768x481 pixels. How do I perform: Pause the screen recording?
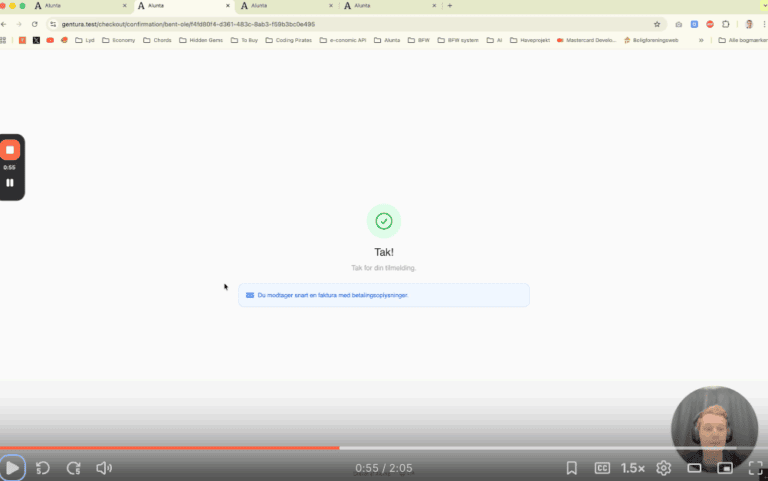point(10,183)
